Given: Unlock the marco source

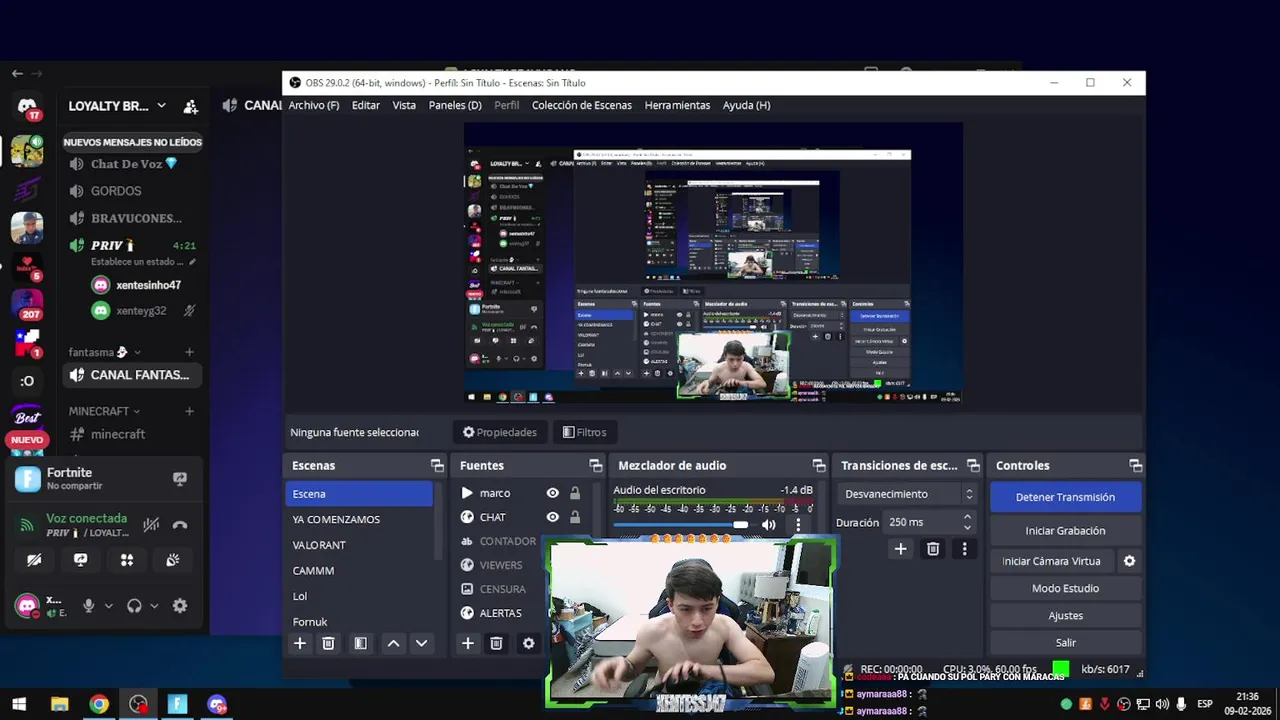Looking at the screenshot, I should pos(575,493).
